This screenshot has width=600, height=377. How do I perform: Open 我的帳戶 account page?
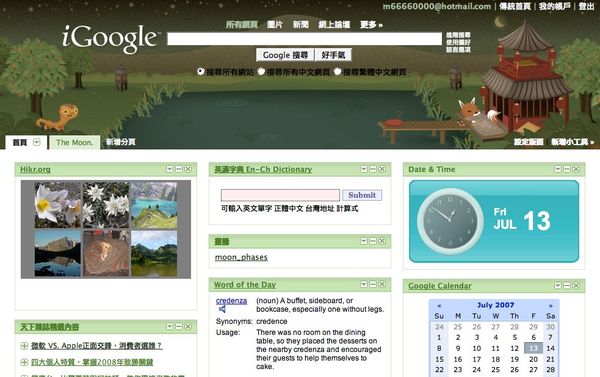(554, 7)
